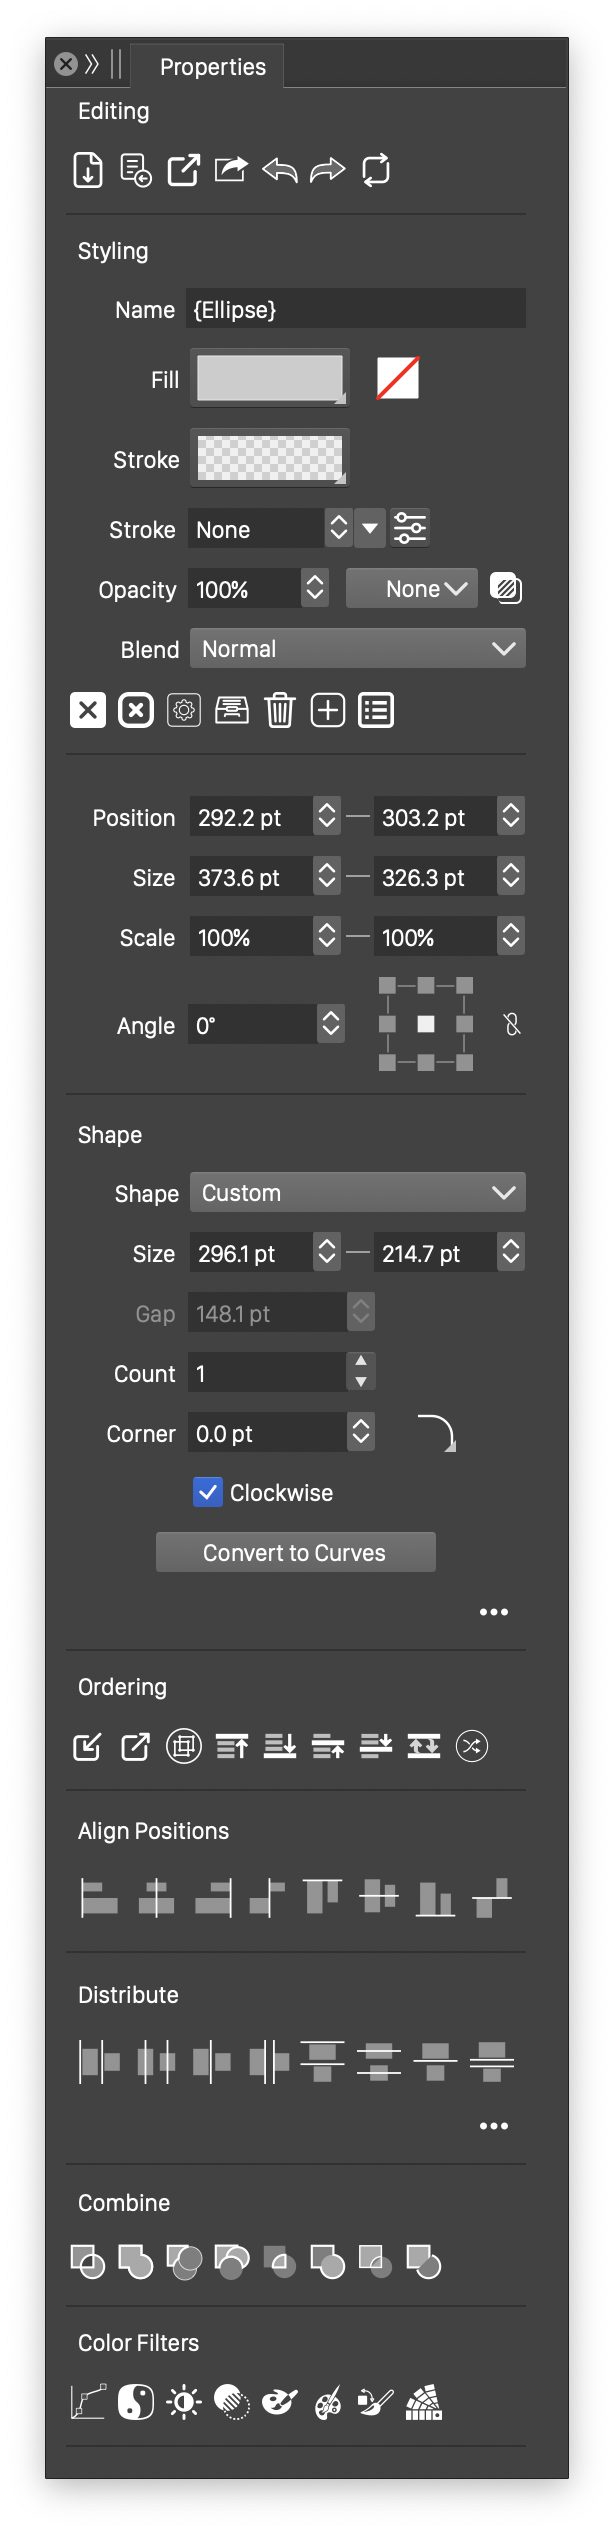This screenshot has height=2532, width=614.
Task: Click the shuffle order icon in Ordering
Action: click(472, 1746)
